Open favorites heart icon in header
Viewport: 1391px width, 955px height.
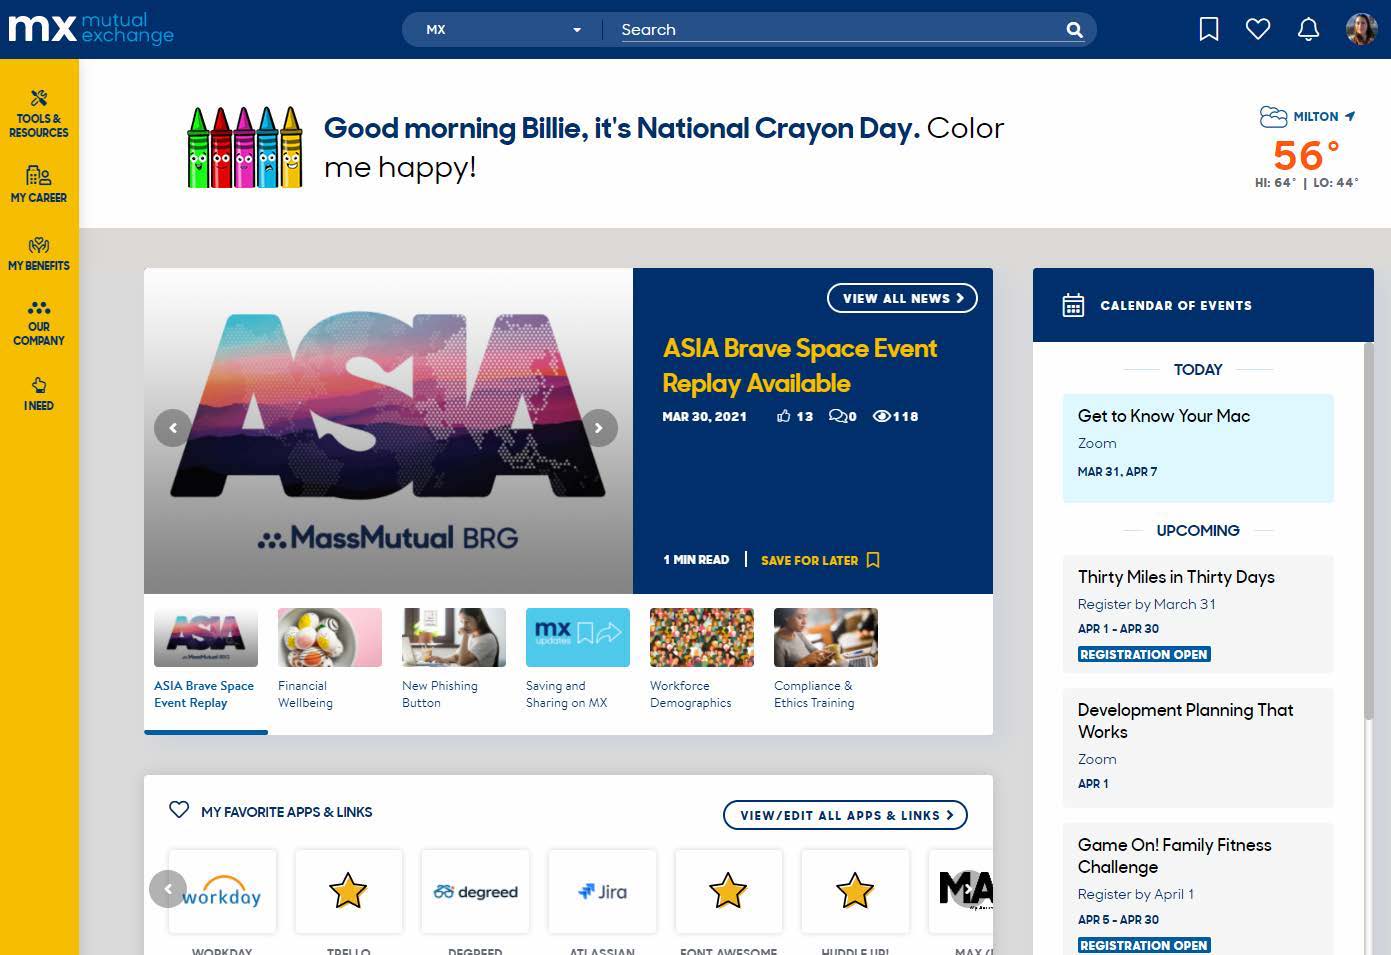(x=1258, y=30)
